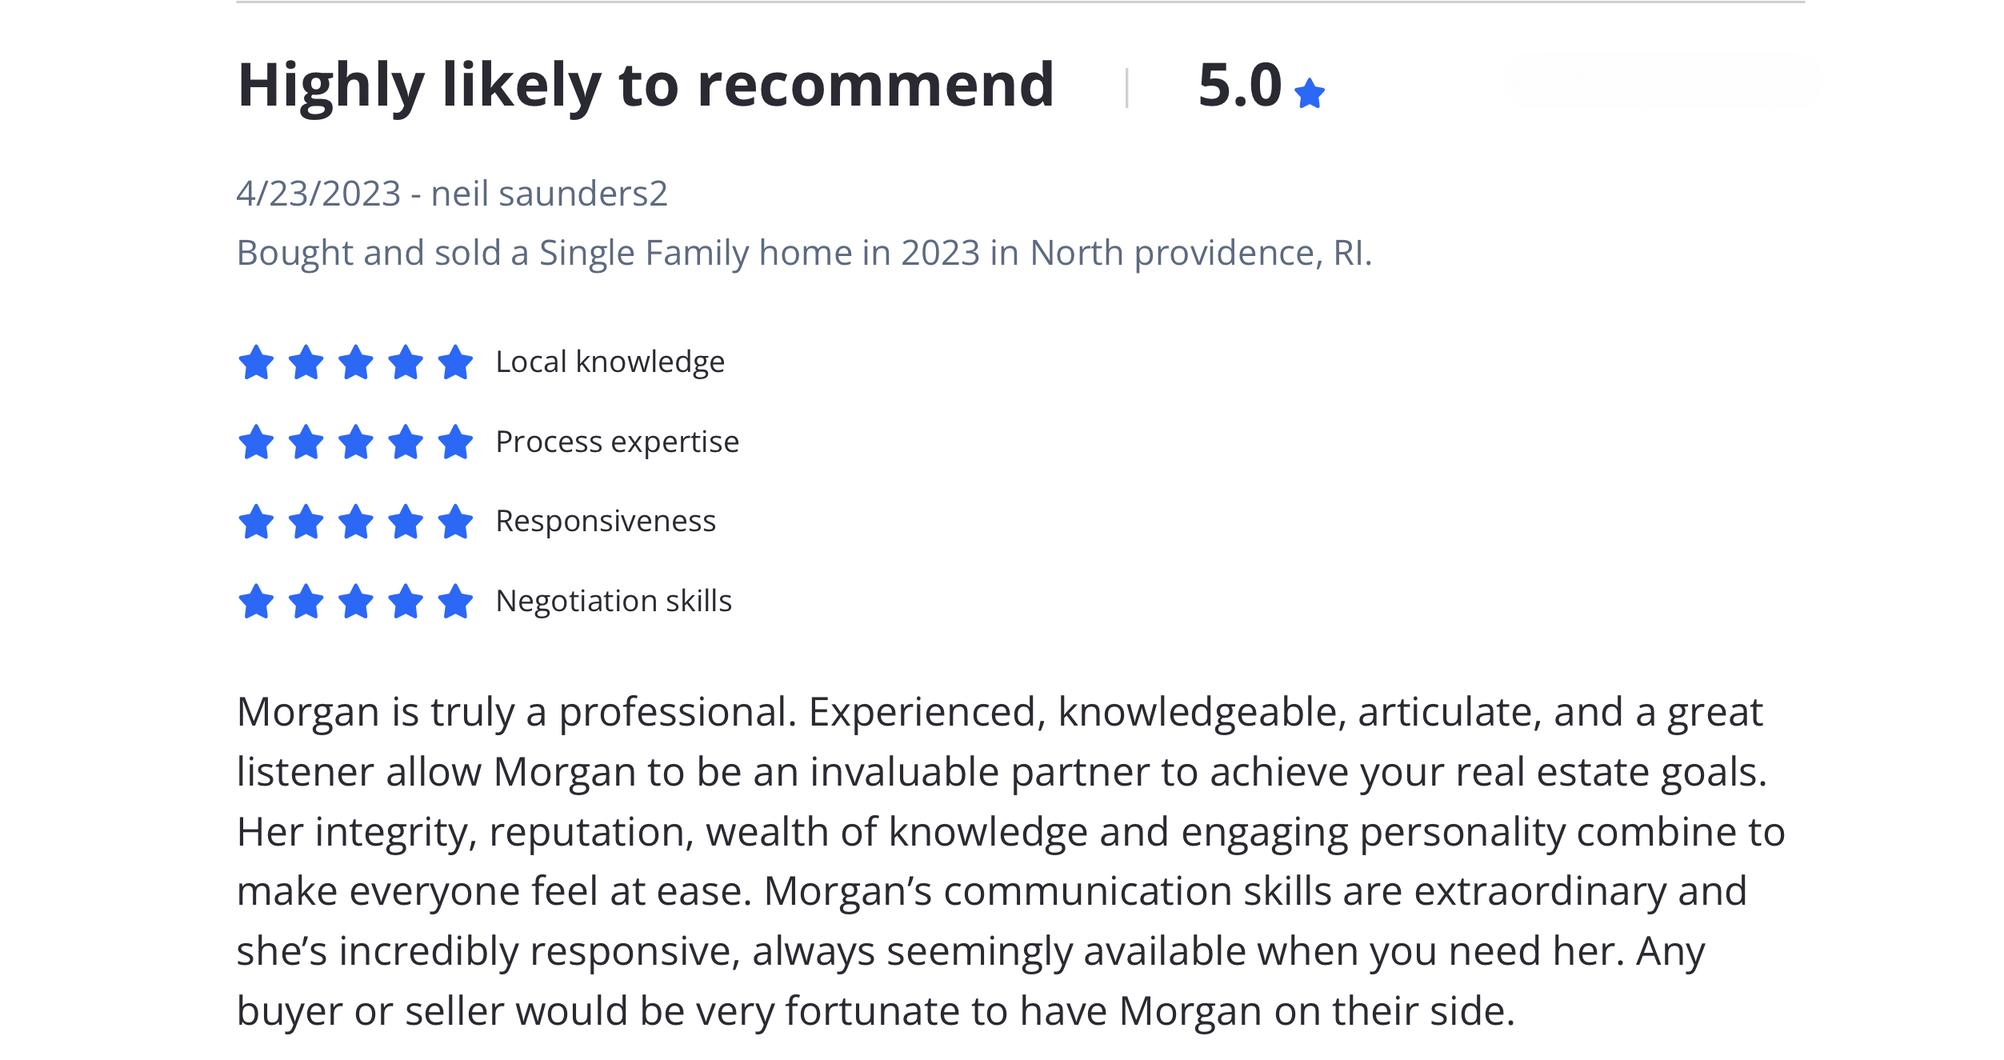
Task: Click the 5.0 rating score
Action: click(1239, 85)
